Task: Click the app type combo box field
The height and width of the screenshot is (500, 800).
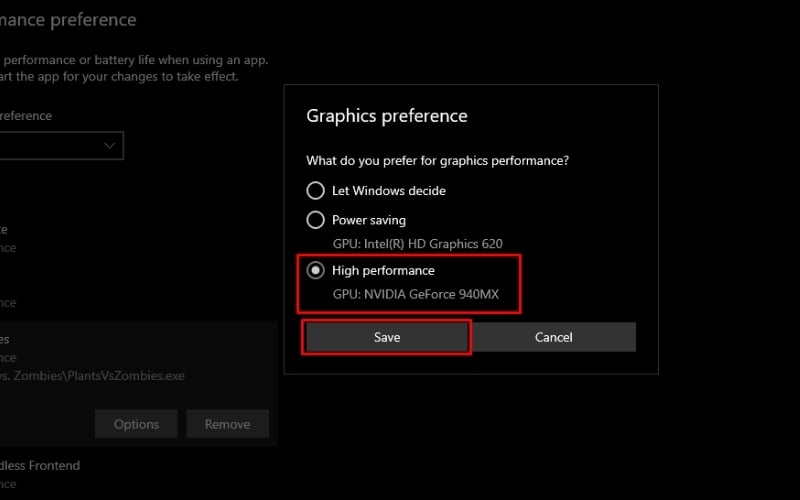Action: (55, 146)
